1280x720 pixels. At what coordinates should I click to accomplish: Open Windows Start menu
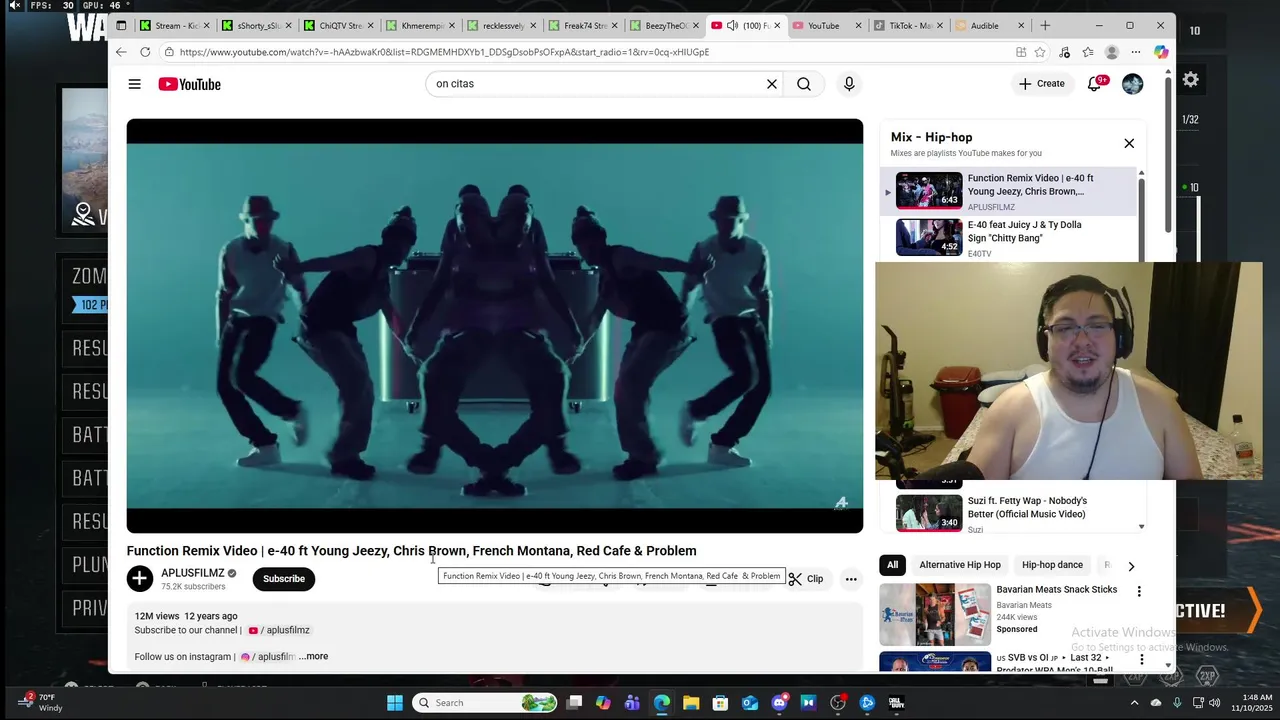coord(395,703)
